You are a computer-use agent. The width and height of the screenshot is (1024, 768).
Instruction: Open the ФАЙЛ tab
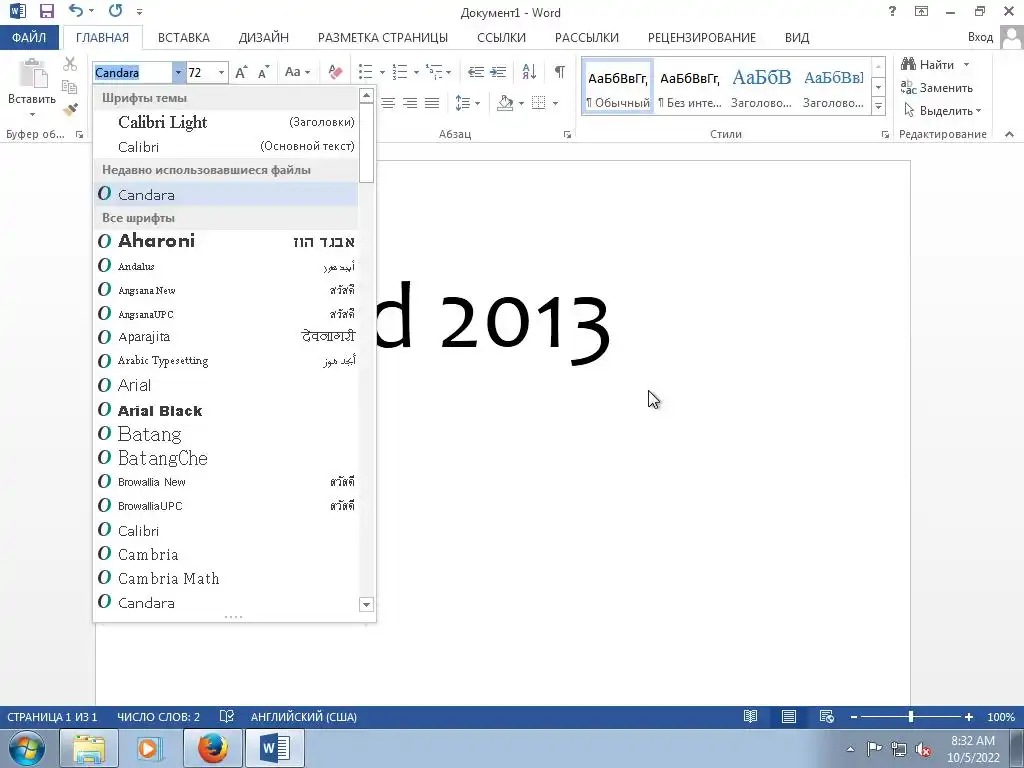pos(29,37)
